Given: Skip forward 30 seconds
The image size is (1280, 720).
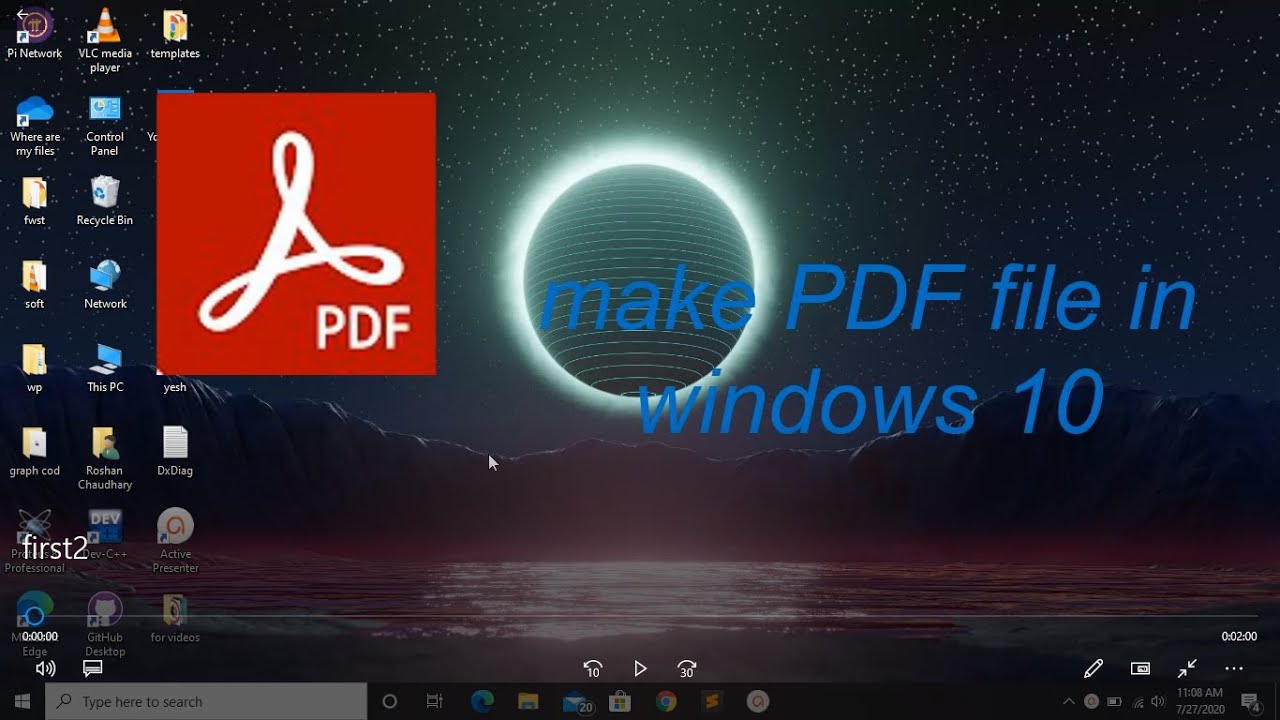Looking at the screenshot, I should (x=687, y=669).
